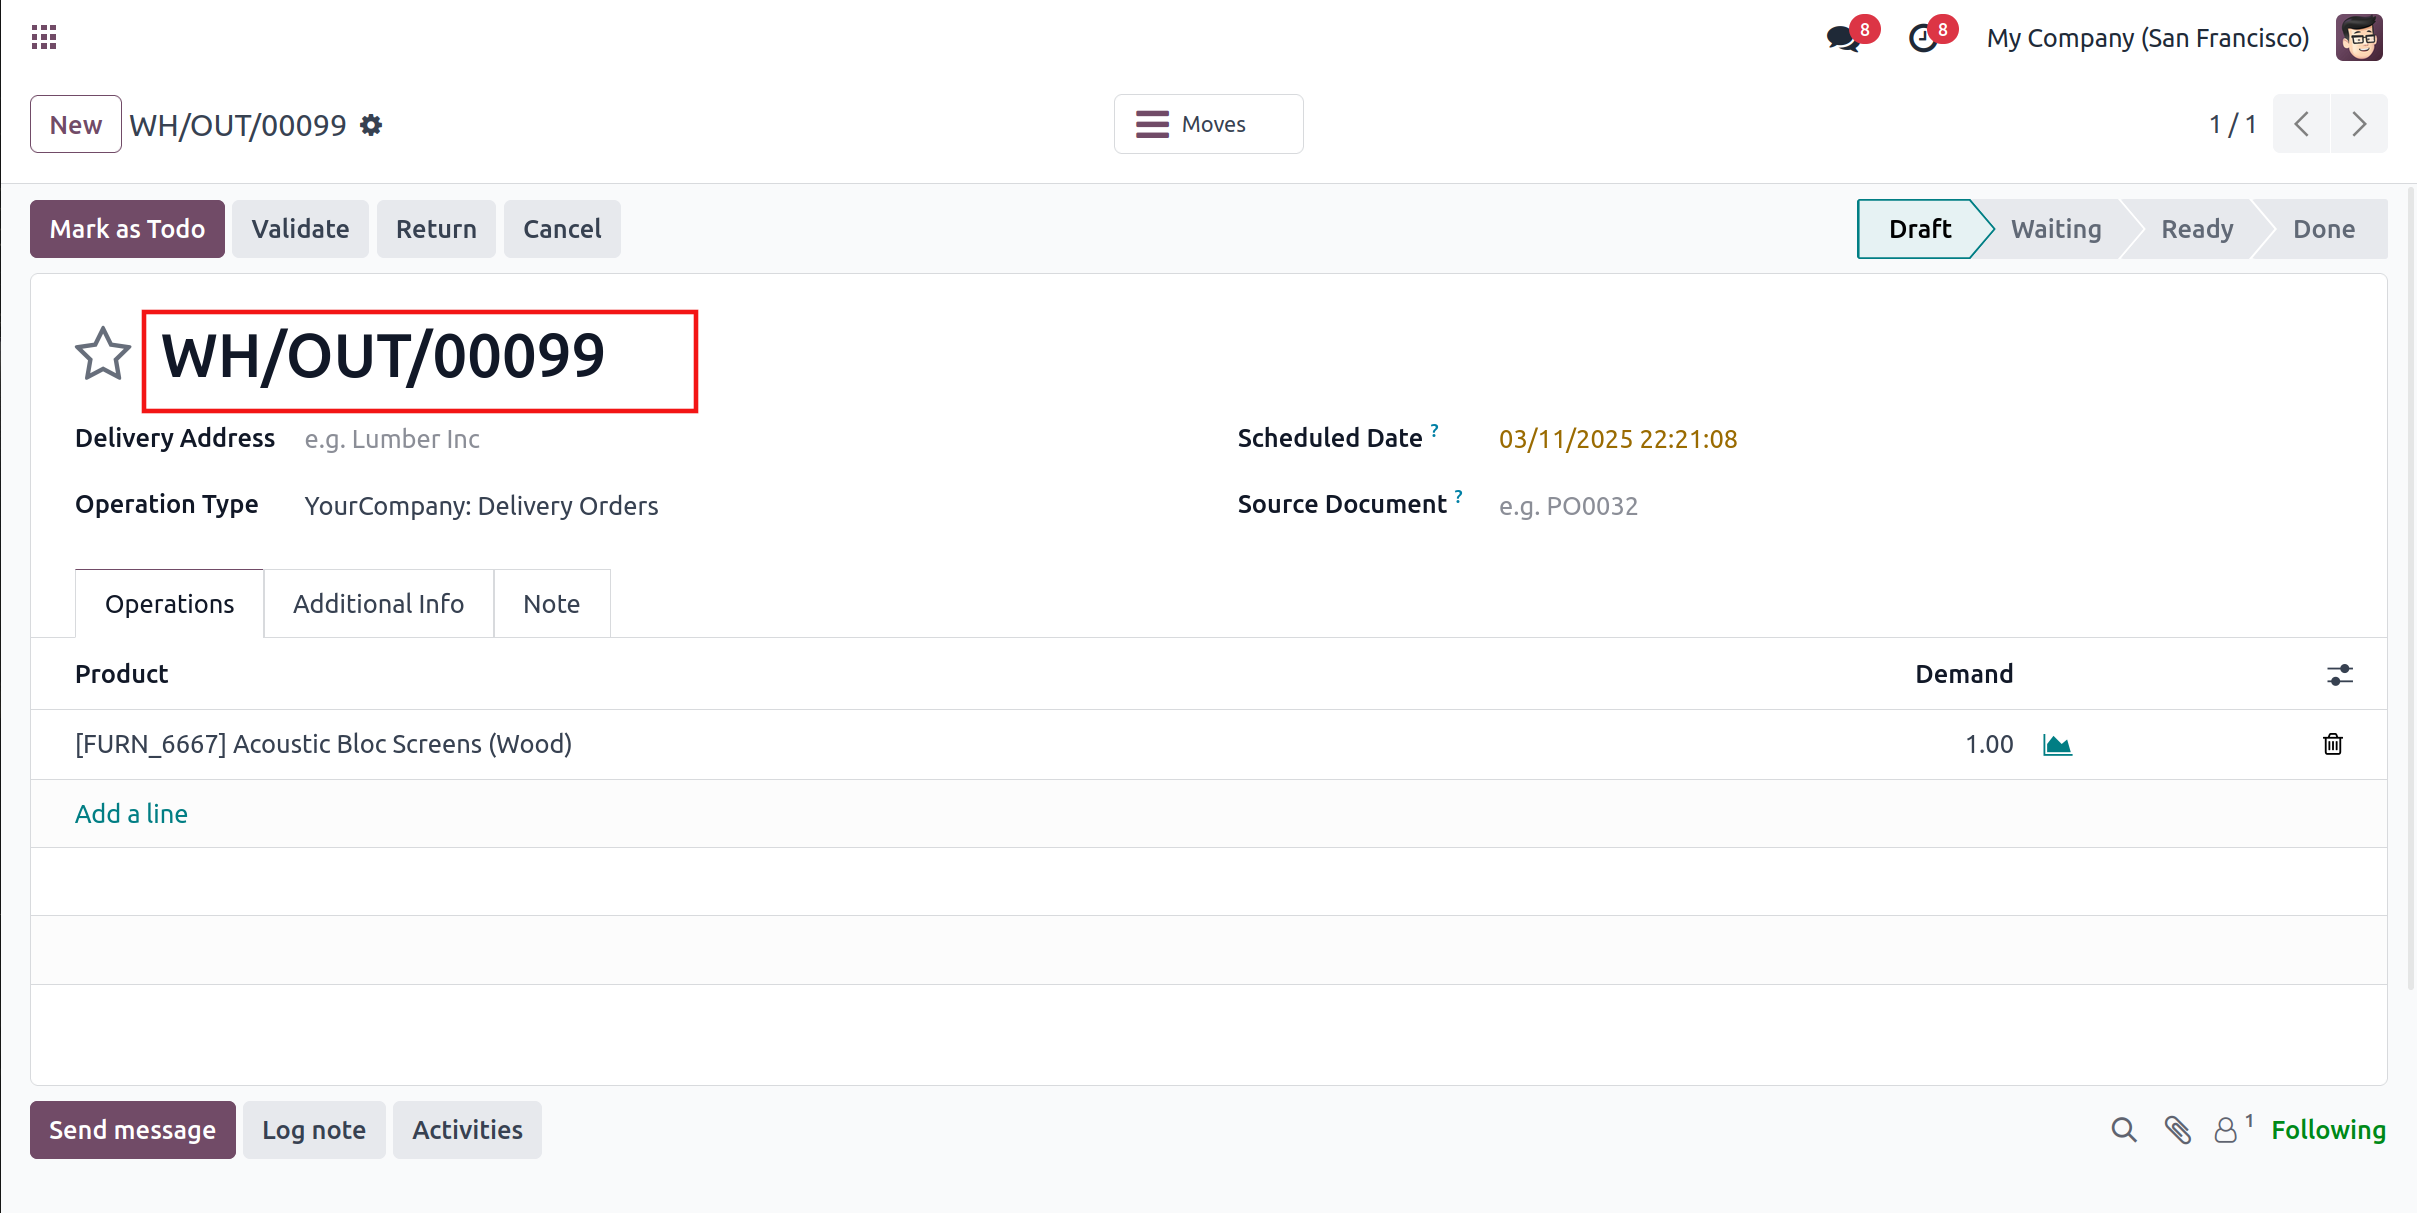The height and width of the screenshot is (1213, 2417).
Task: Open the column settings sliders icon
Action: click(x=2339, y=675)
